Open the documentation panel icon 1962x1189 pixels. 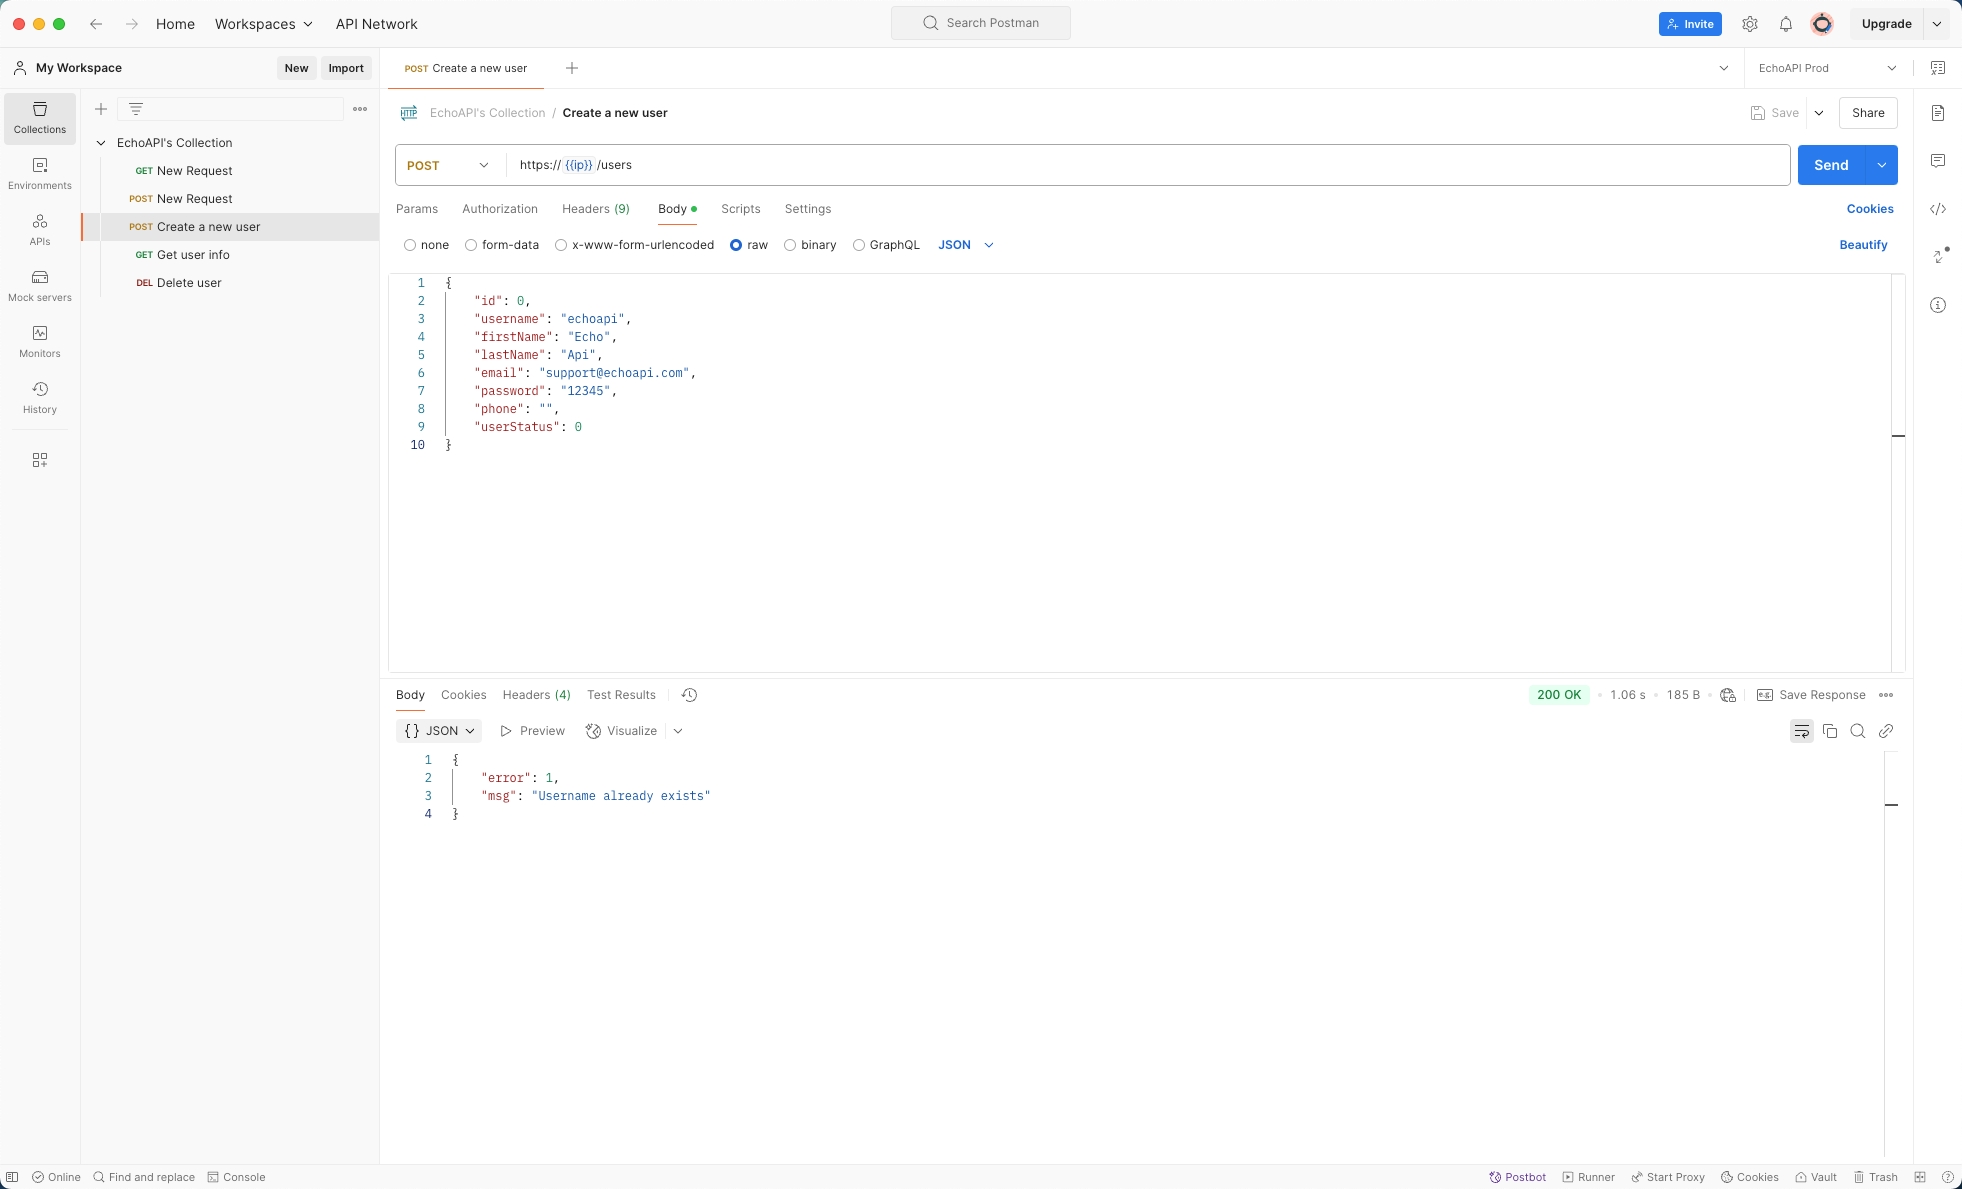(x=1938, y=113)
